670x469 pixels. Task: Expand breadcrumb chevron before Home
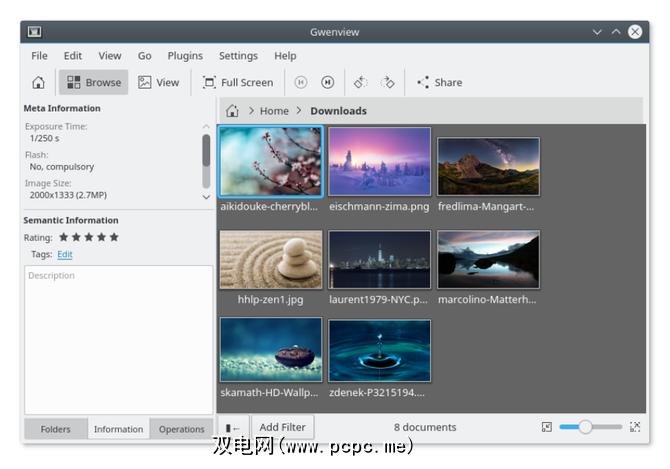coord(251,111)
